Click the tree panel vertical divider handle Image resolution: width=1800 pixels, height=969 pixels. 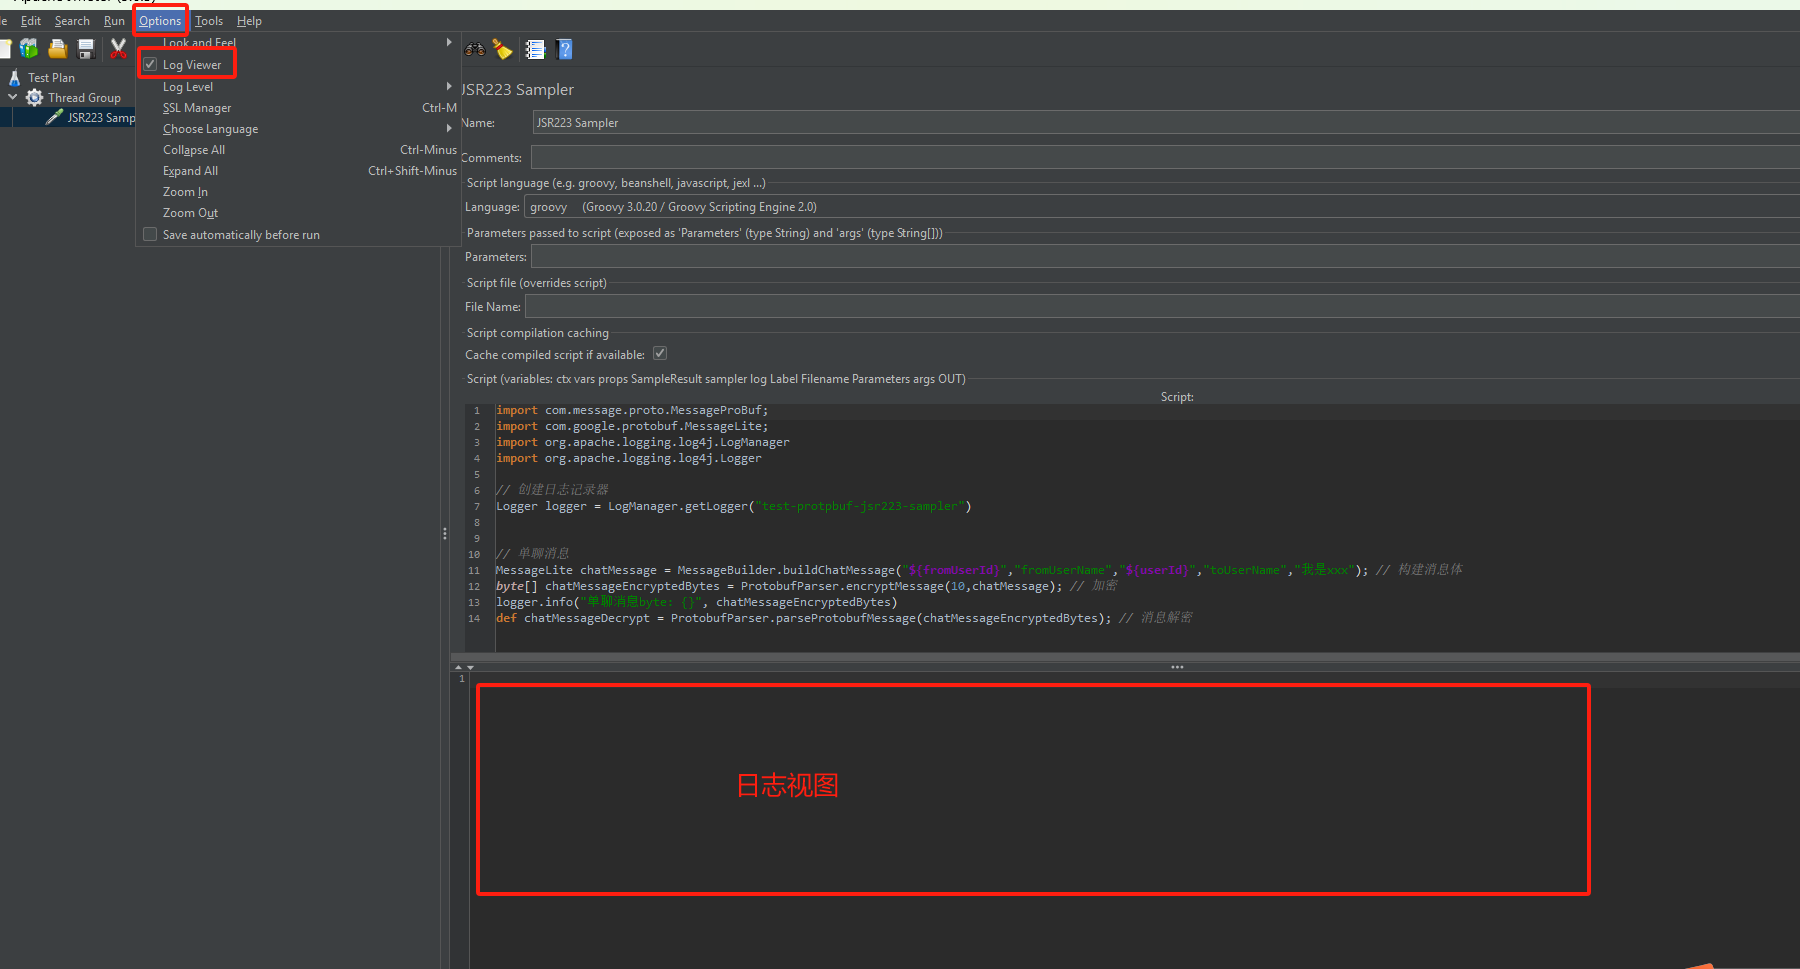pyautogui.click(x=445, y=534)
